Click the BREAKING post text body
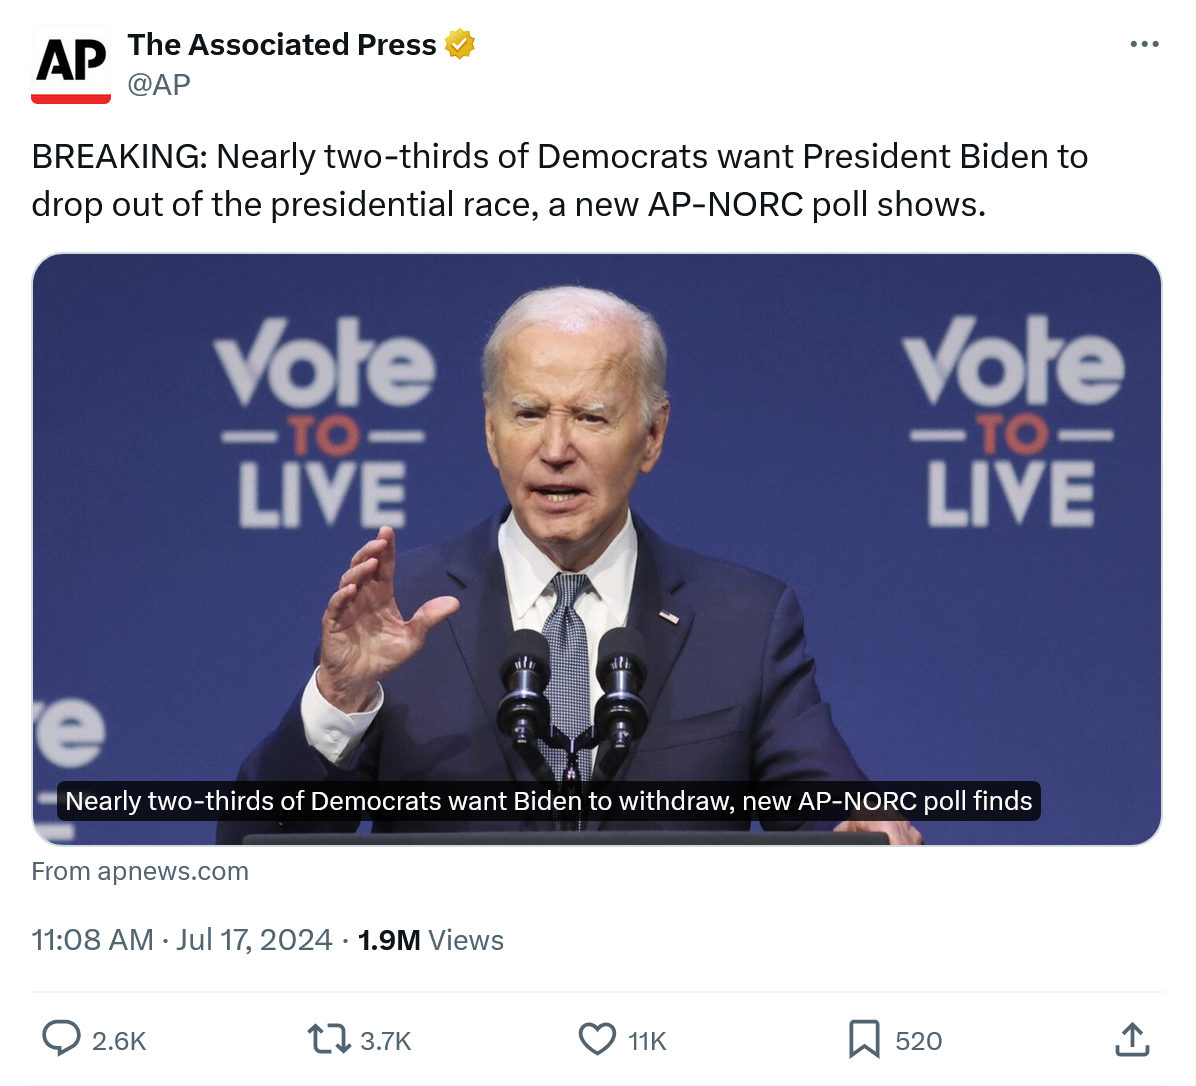Image resolution: width=1196 pixels, height=1086 pixels. pos(560,180)
